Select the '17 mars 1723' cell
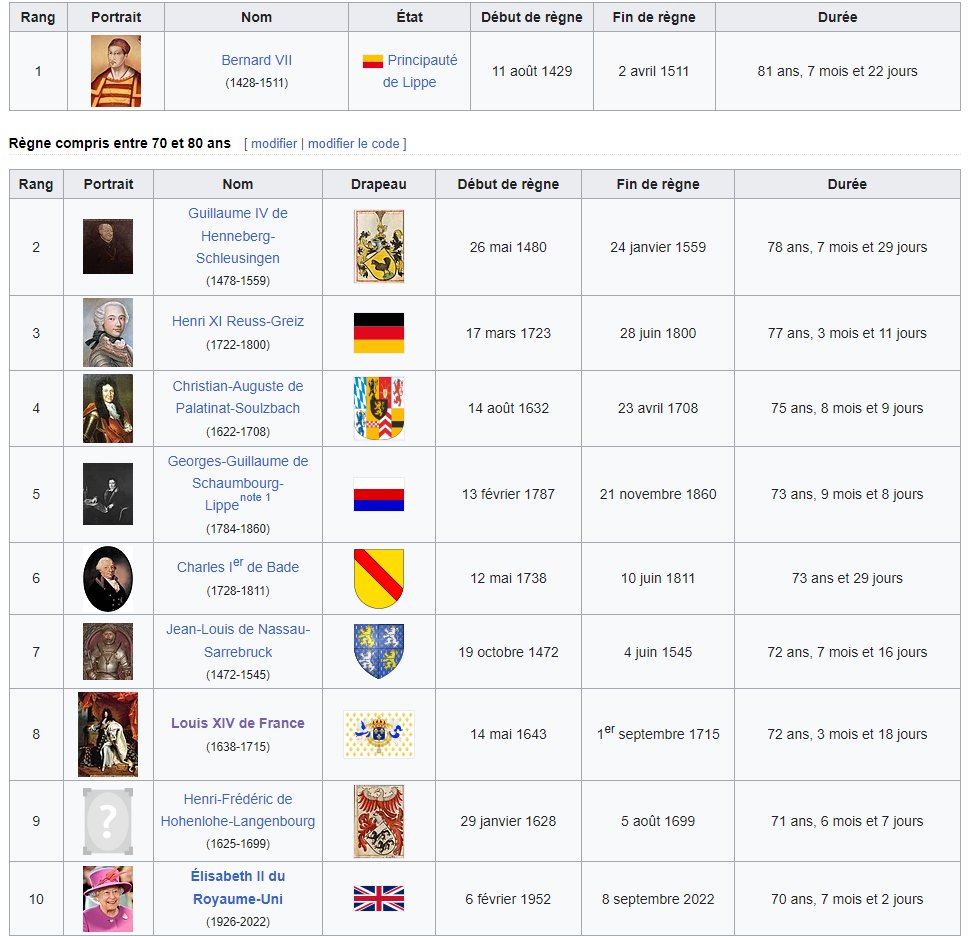 [x=508, y=333]
